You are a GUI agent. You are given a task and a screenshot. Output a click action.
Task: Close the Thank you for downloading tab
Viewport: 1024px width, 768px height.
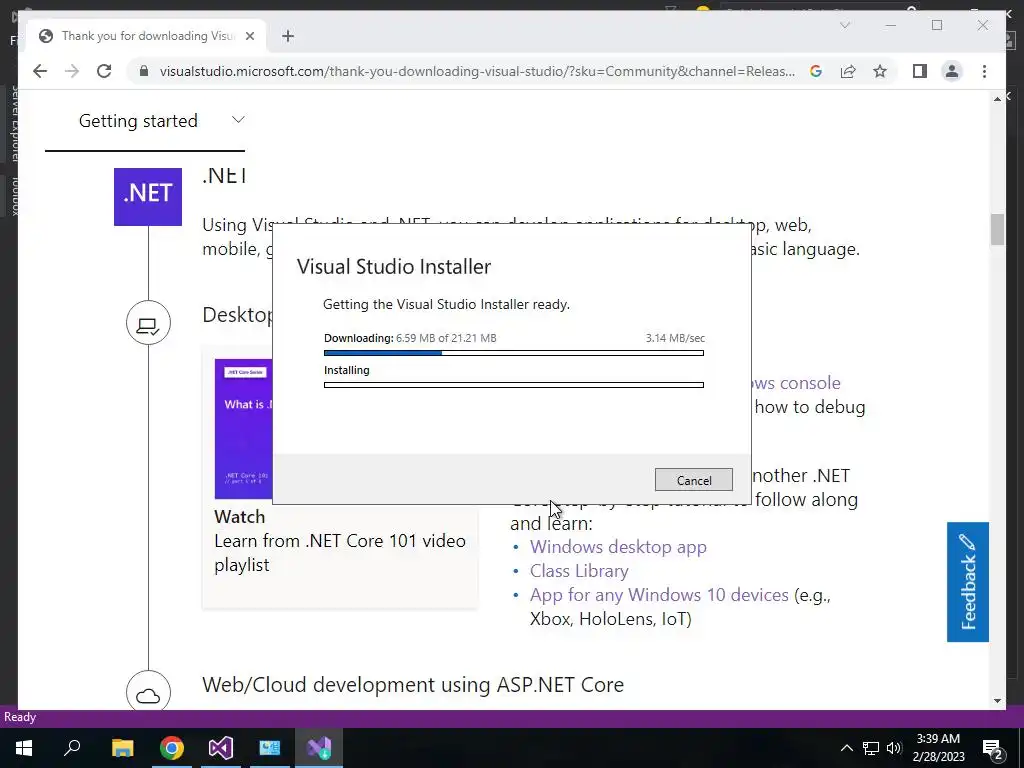249,36
